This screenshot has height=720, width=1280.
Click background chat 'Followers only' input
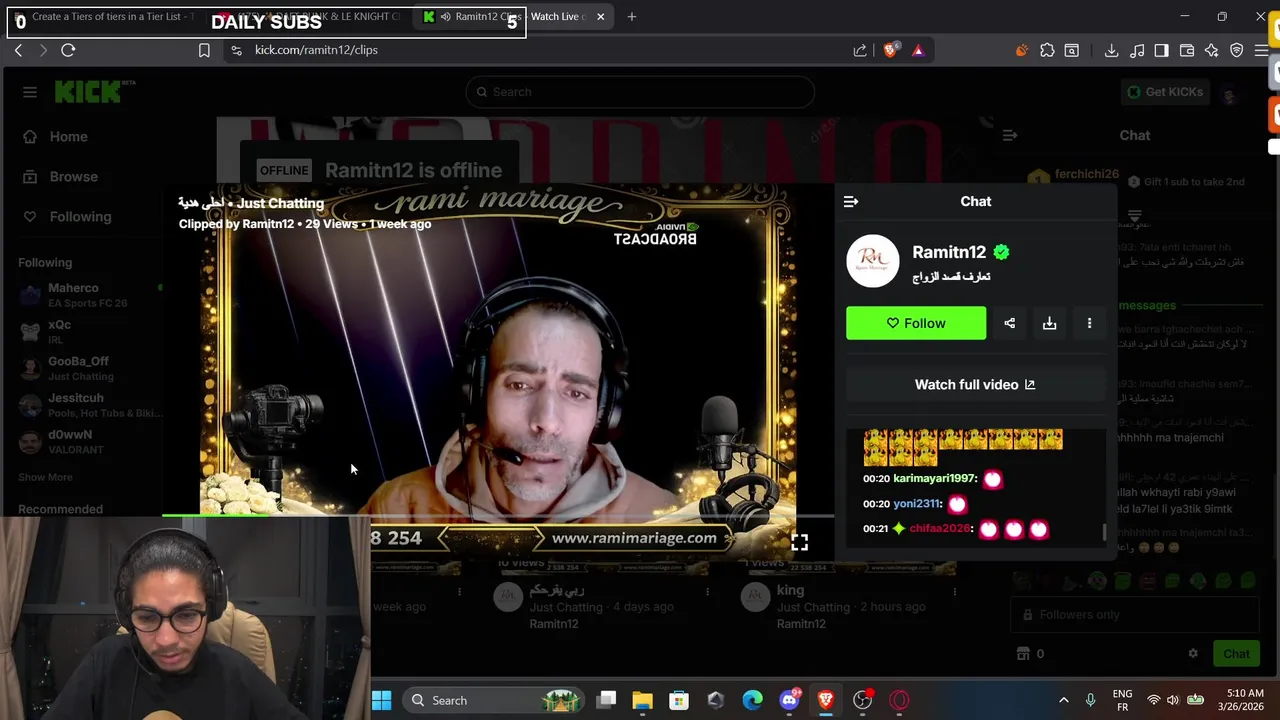[x=1137, y=614]
